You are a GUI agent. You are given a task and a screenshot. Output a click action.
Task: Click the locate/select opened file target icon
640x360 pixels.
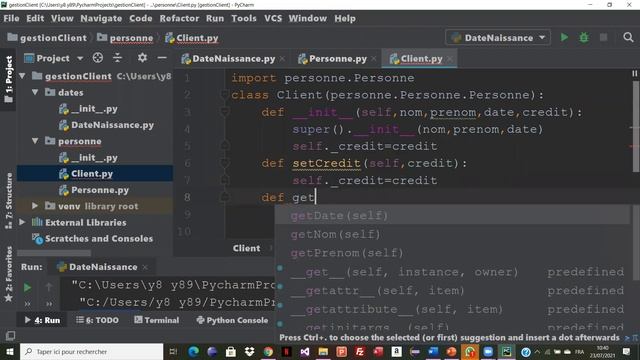pos(98,58)
